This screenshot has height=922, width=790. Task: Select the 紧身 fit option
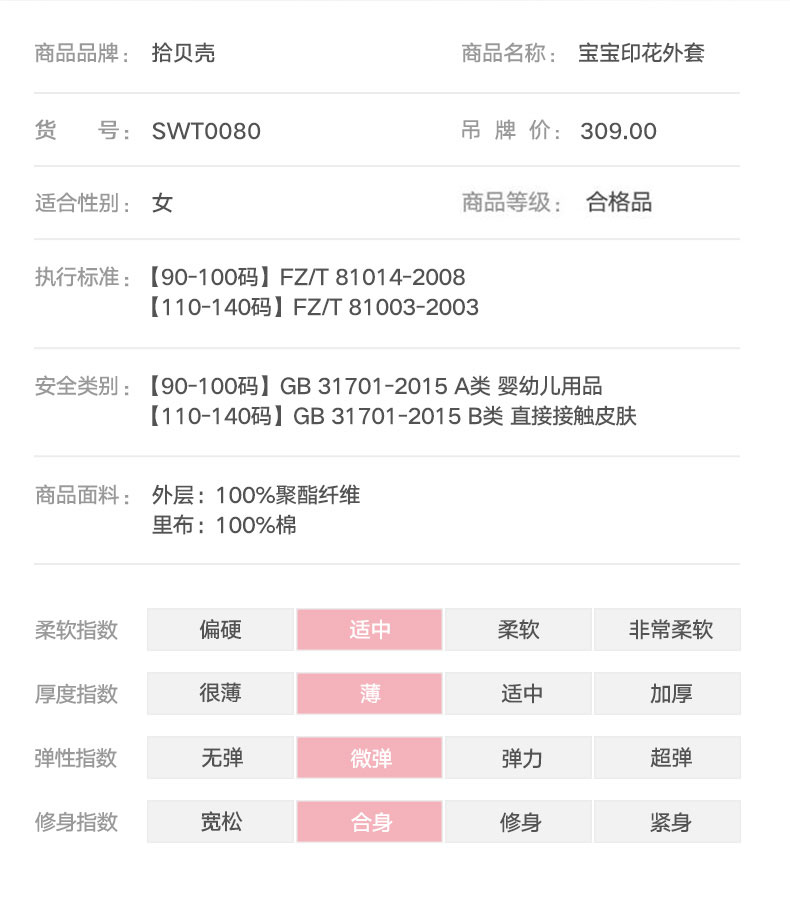tap(667, 822)
